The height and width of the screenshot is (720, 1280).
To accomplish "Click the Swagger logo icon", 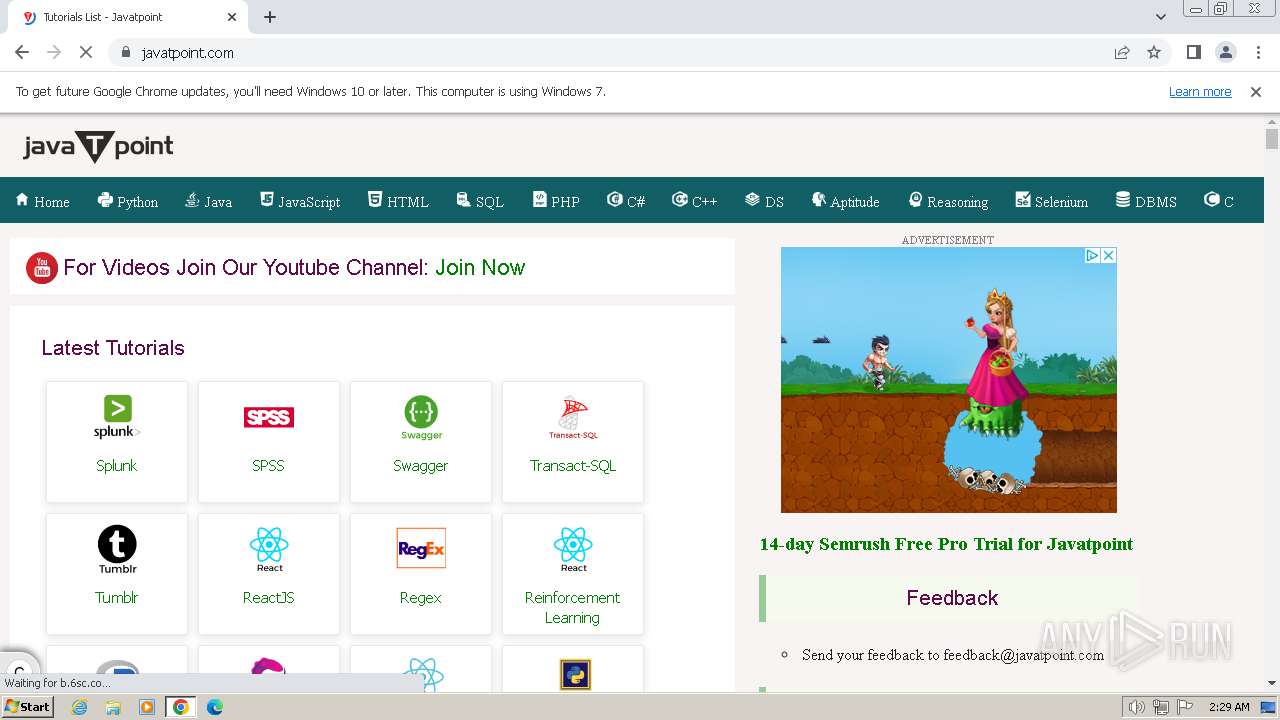I will click(421, 417).
